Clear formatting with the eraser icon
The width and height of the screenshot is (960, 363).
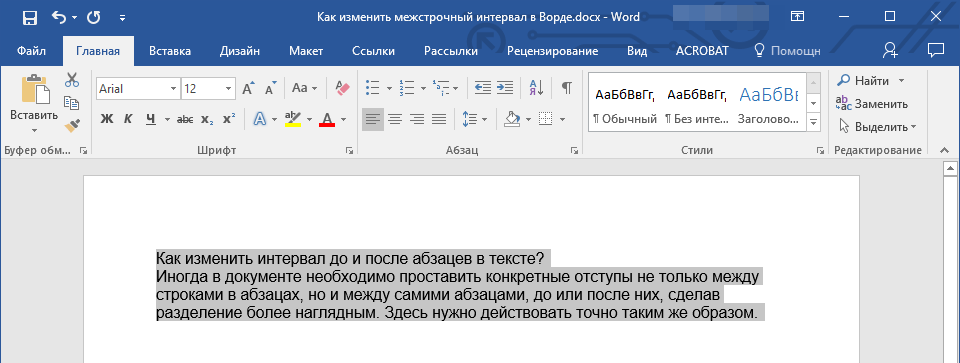(x=342, y=88)
